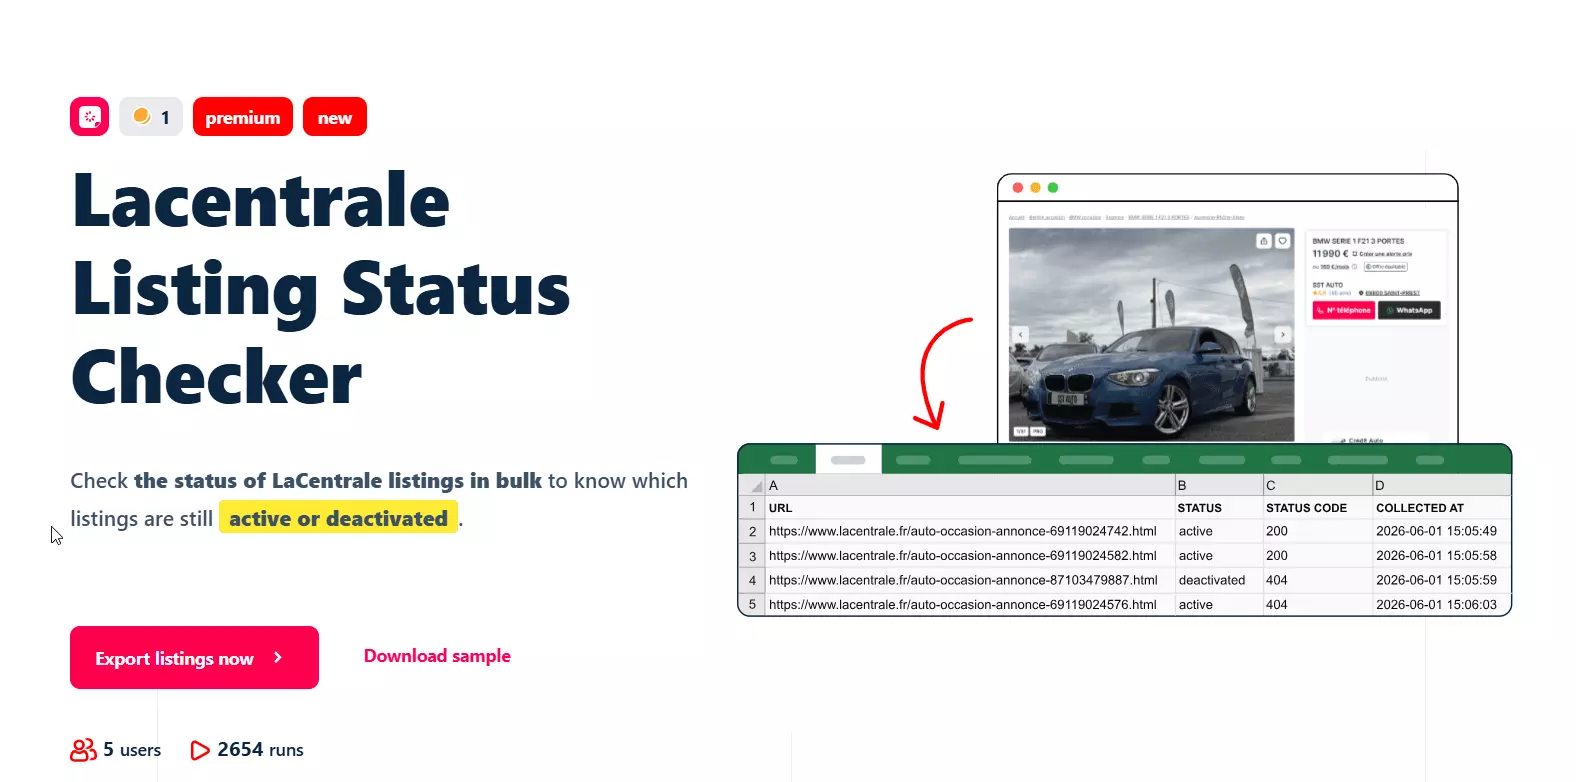Click the BMW car listing photo
The width and height of the screenshot is (1576, 782).
pos(1151,334)
